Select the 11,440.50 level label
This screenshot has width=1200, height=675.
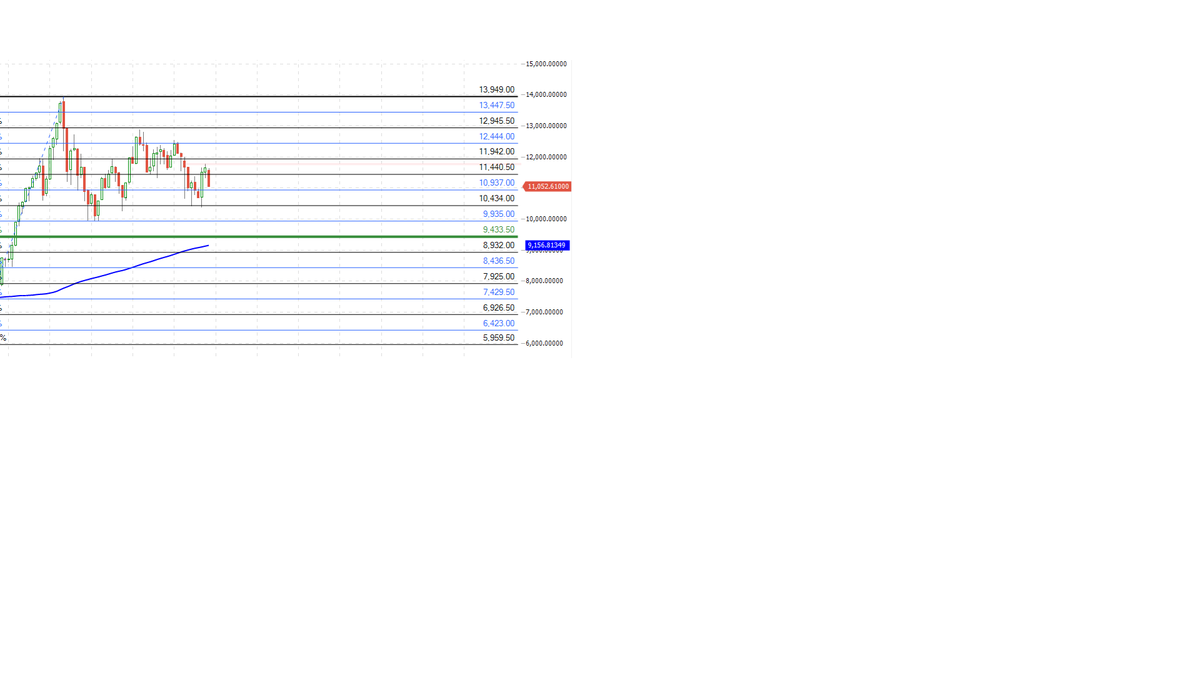[497, 167]
